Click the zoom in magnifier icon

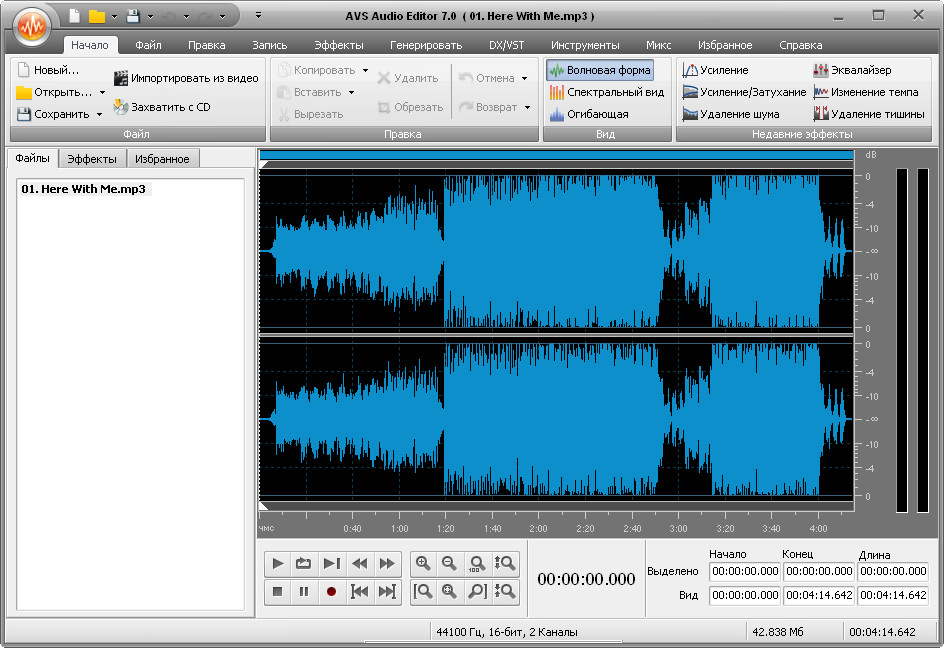tap(423, 564)
